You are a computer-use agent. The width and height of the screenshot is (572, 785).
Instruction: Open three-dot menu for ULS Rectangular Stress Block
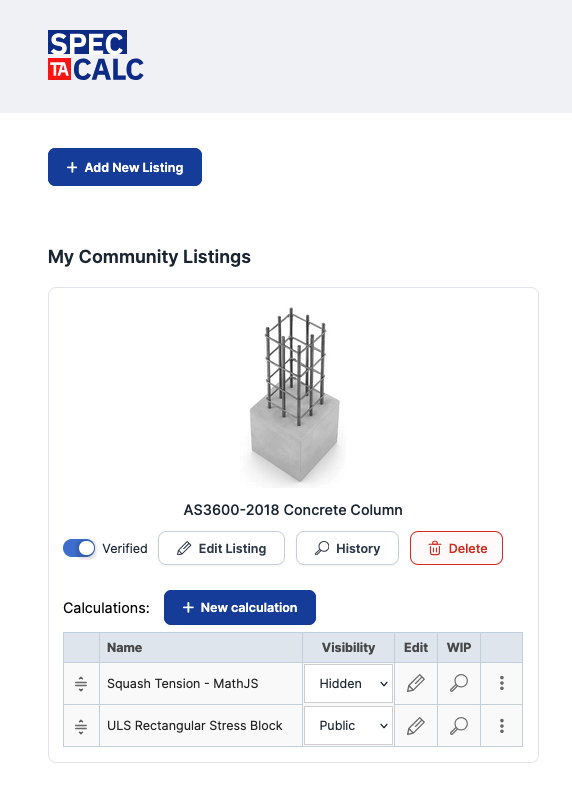tap(501, 725)
